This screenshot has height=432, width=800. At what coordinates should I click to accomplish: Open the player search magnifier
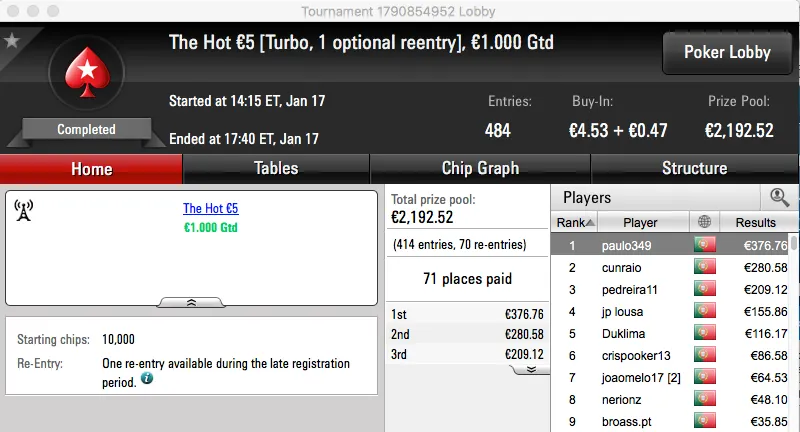point(779,198)
